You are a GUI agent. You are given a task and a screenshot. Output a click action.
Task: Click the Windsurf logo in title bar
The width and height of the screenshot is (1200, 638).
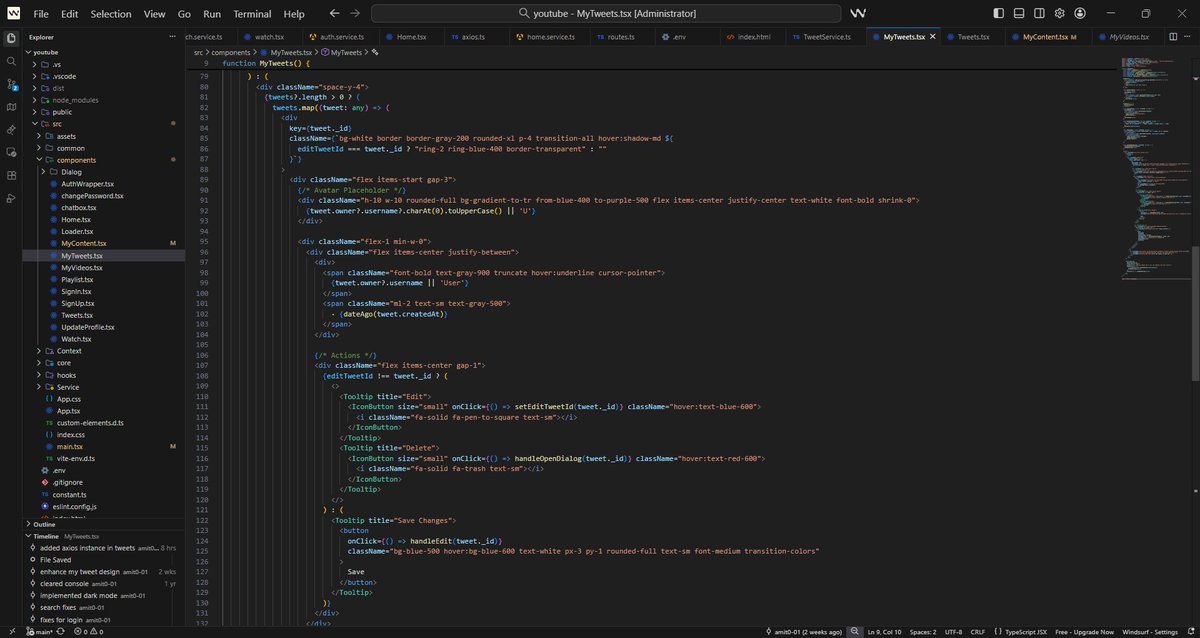(13, 13)
